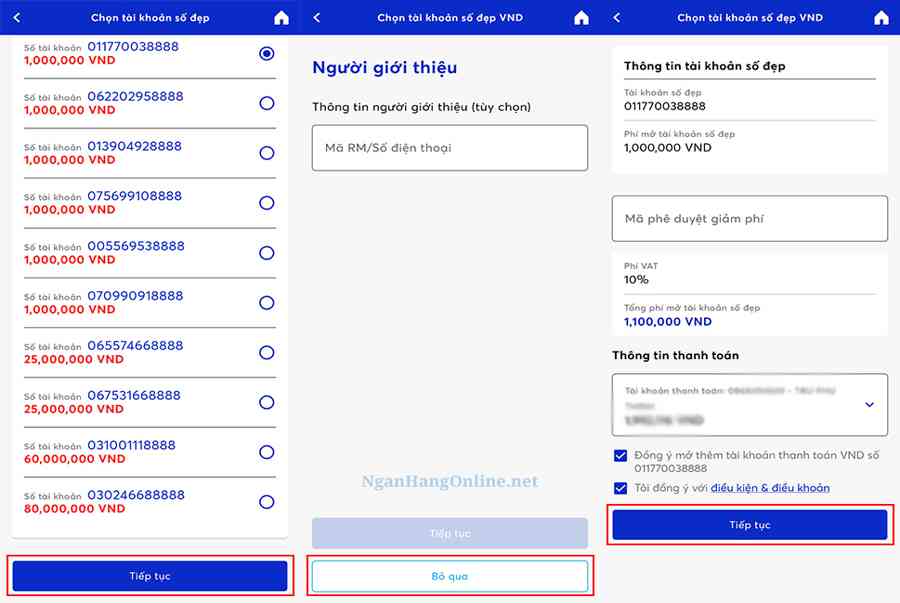Viewport: 900px width, 603px height.
Task: Choose account 062202958888 radio option
Action: (x=266, y=103)
